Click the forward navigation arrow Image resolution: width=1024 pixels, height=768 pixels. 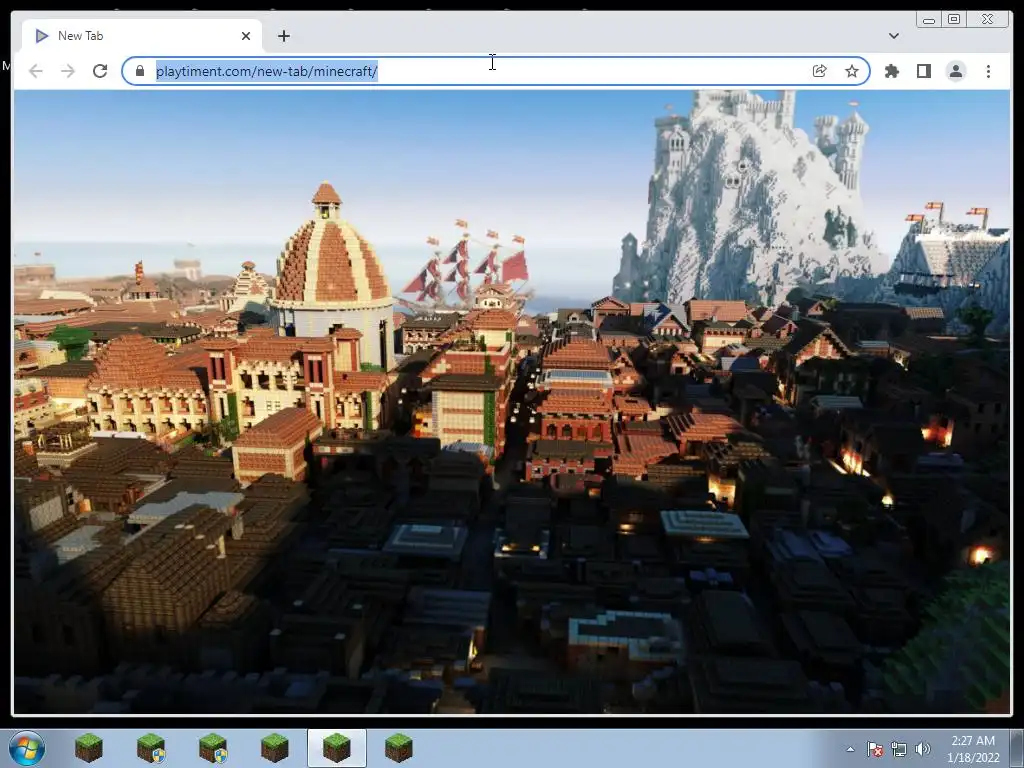(x=68, y=71)
